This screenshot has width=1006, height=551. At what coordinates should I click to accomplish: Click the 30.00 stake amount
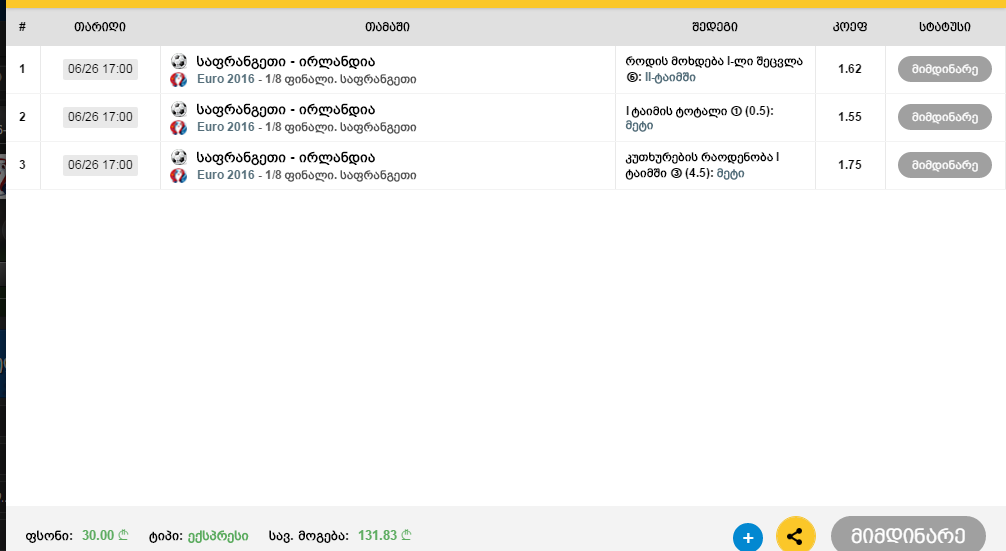[105, 536]
